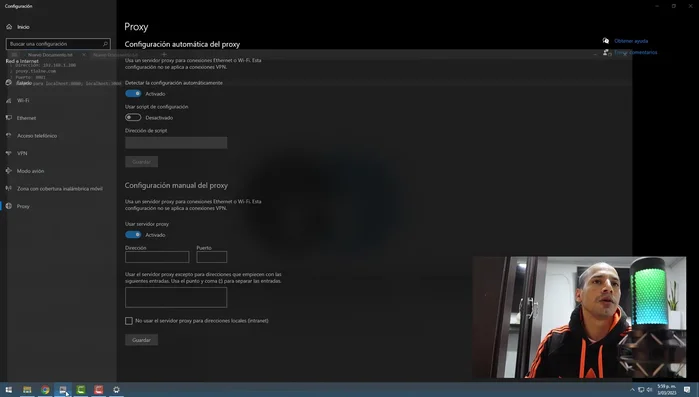Toggle the Usar servidor proxy switch

[x=133, y=234]
